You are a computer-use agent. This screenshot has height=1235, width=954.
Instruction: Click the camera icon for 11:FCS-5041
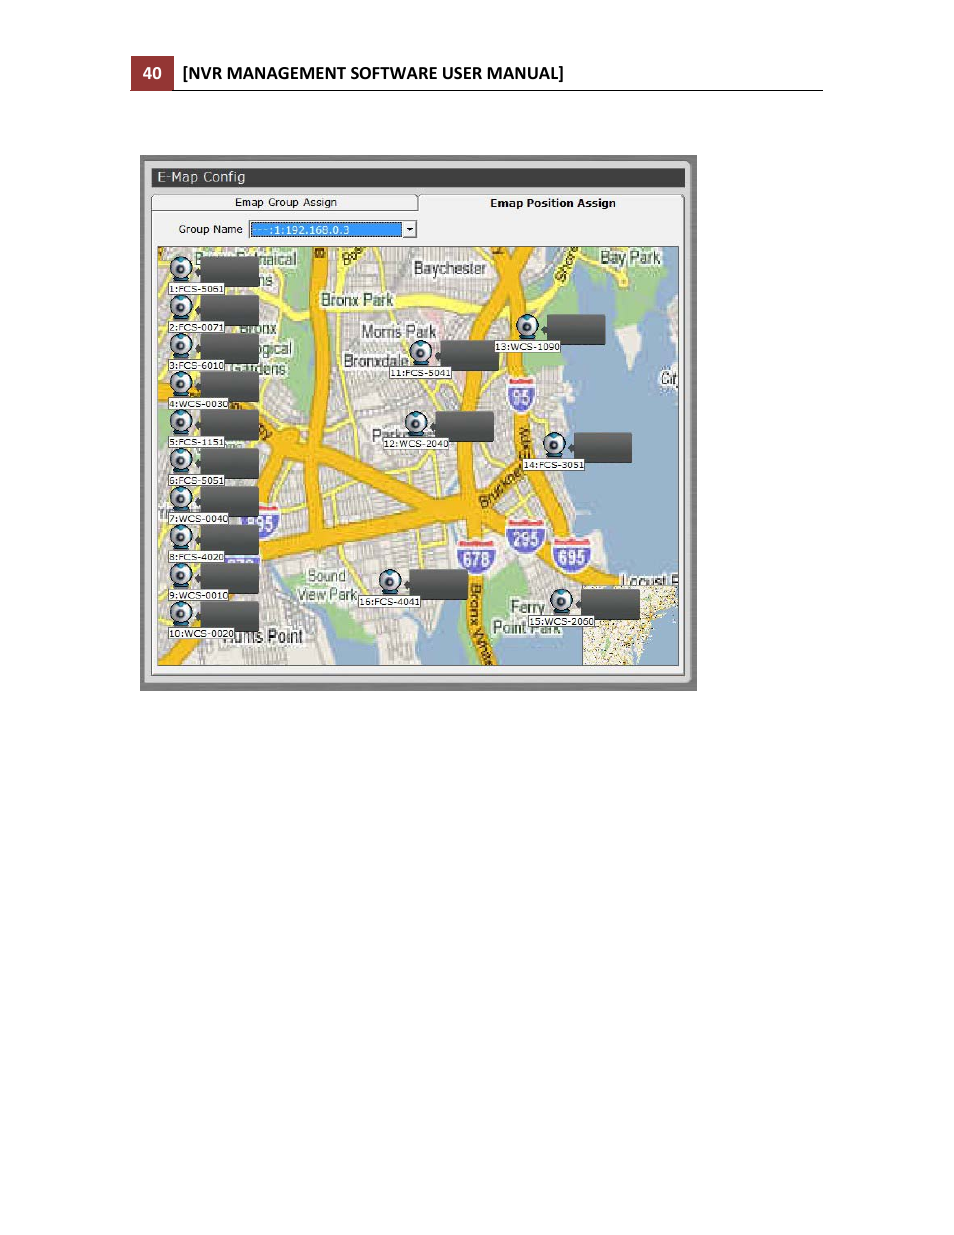[x=421, y=353]
